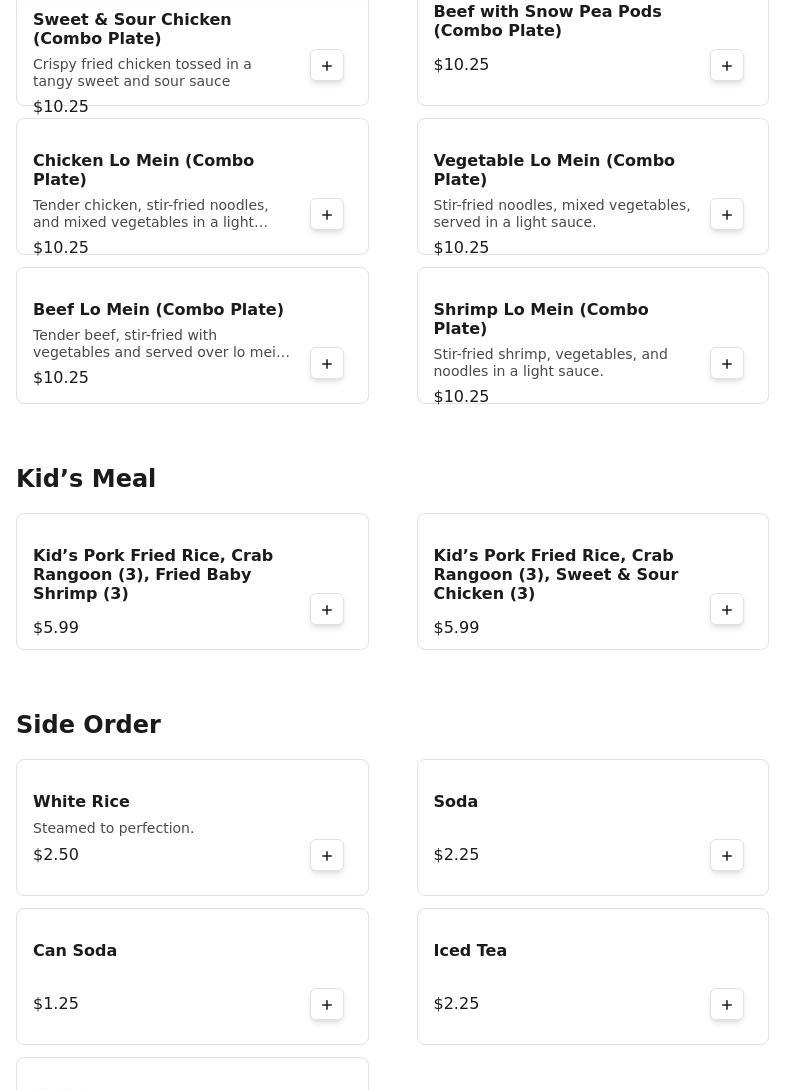Add Chicken Lo Mein Combo Plate
785x1090 pixels.
pyautogui.click(x=327, y=215)
